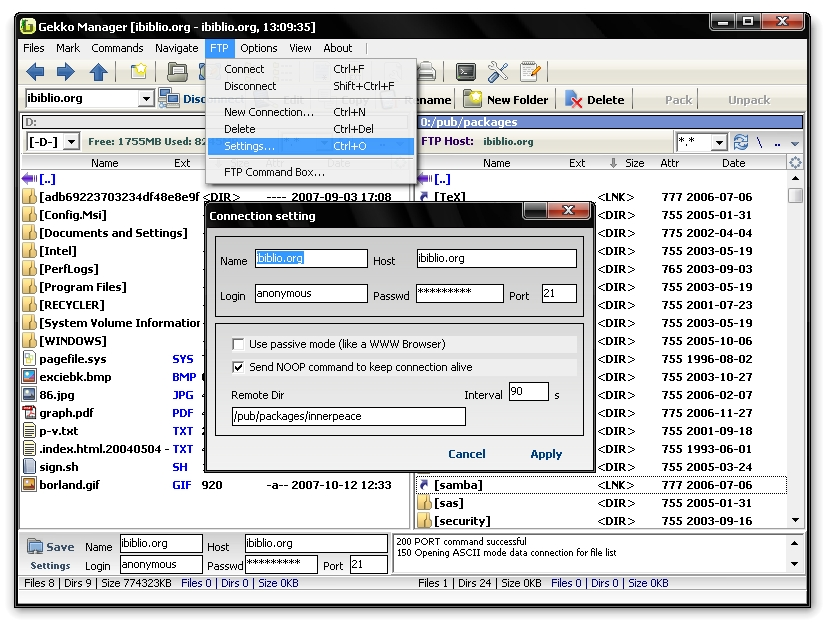Click the drive icon in the toolbar

pos(177,72)
